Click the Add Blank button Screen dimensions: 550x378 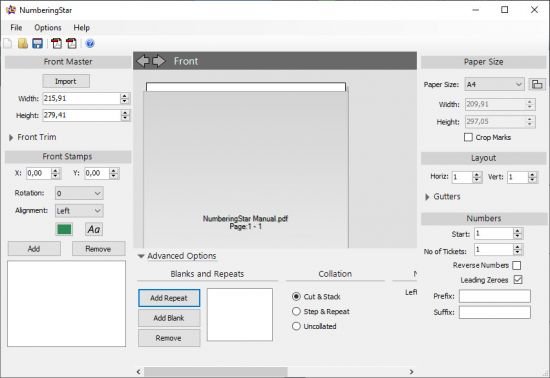pos(169,318)
